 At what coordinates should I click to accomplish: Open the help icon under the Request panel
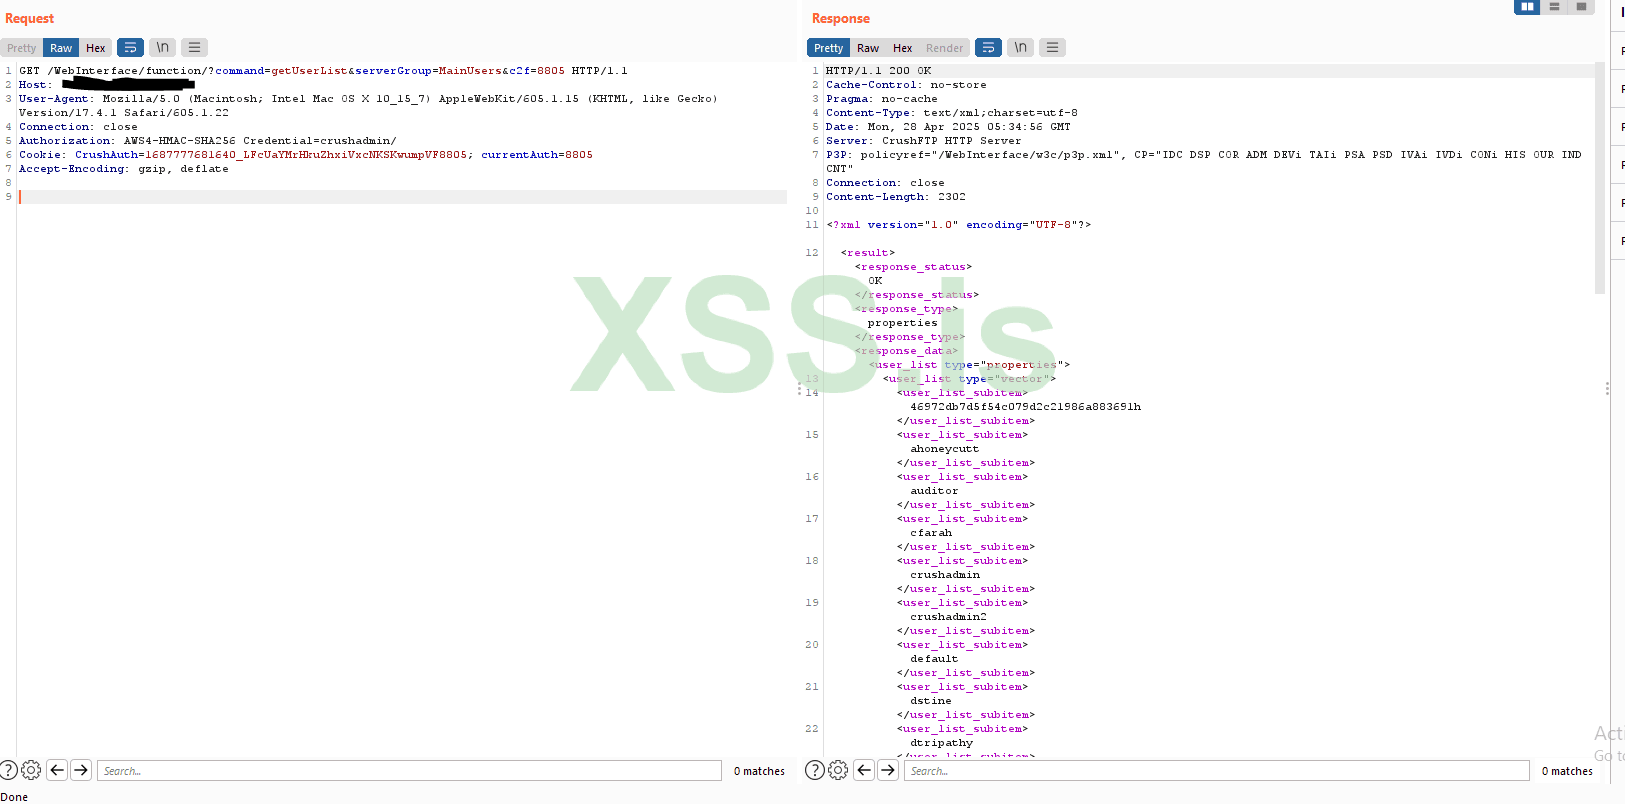click(x=8, y=770)
